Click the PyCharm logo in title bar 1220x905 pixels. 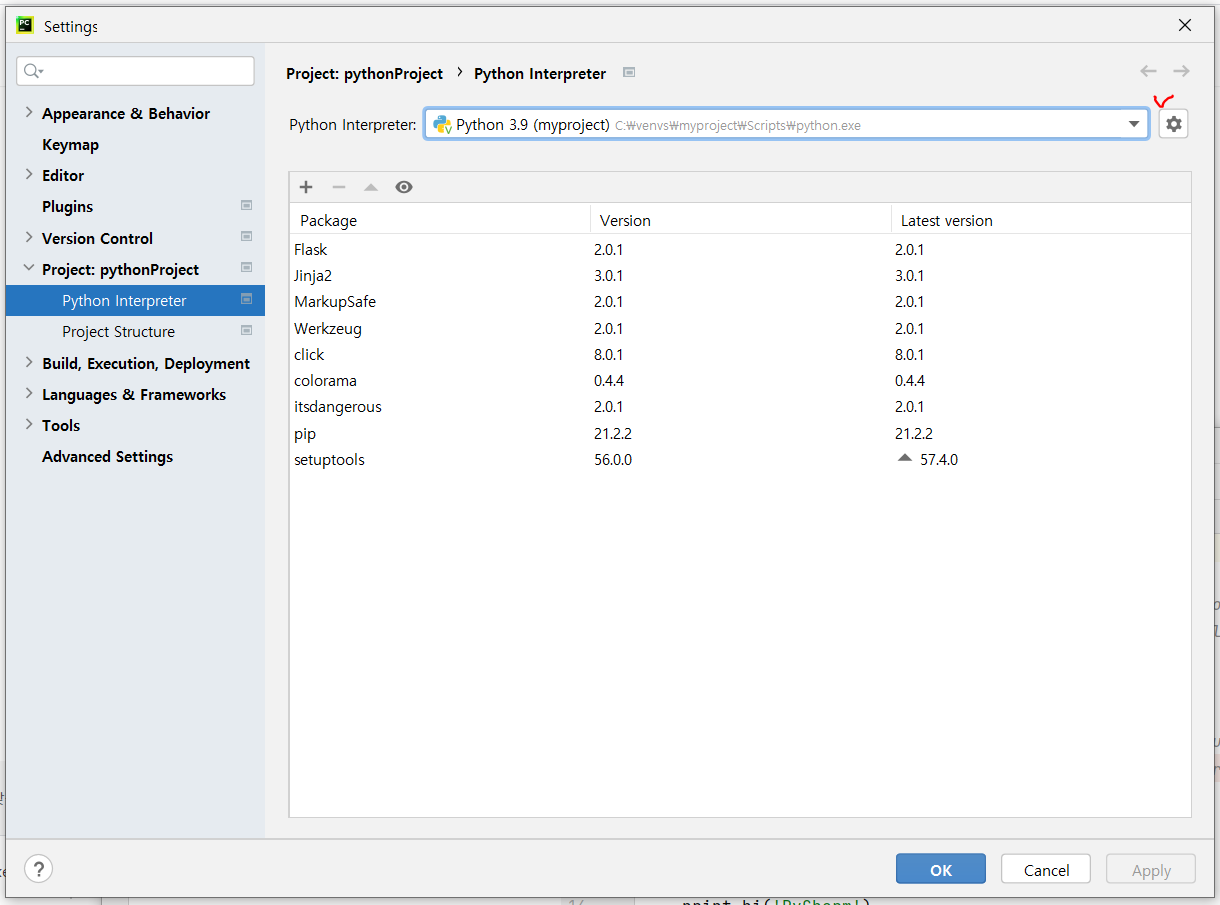click(x=25, y=25)
